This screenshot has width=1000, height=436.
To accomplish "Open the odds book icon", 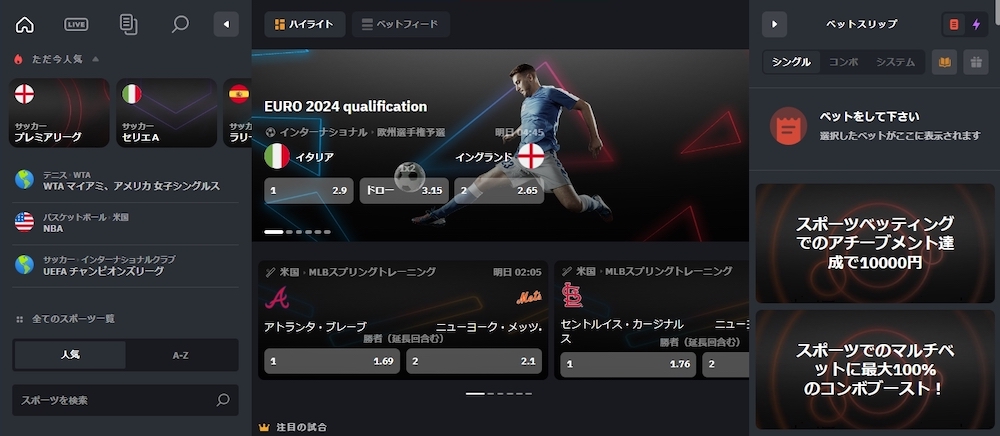I will pyautogui.click(x=945, y=62).
